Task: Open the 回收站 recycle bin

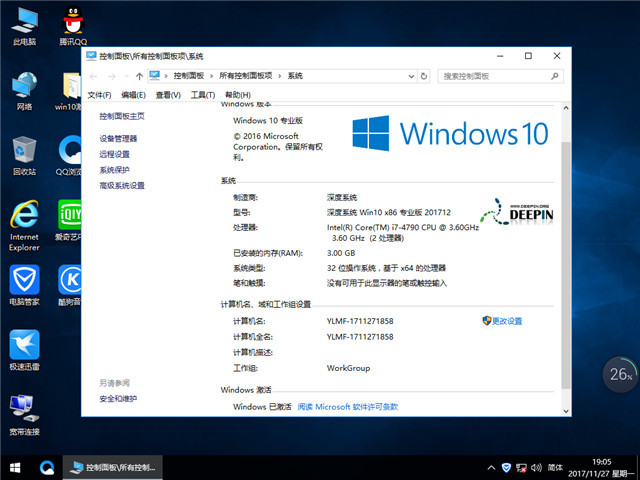Action: point(24,156)
